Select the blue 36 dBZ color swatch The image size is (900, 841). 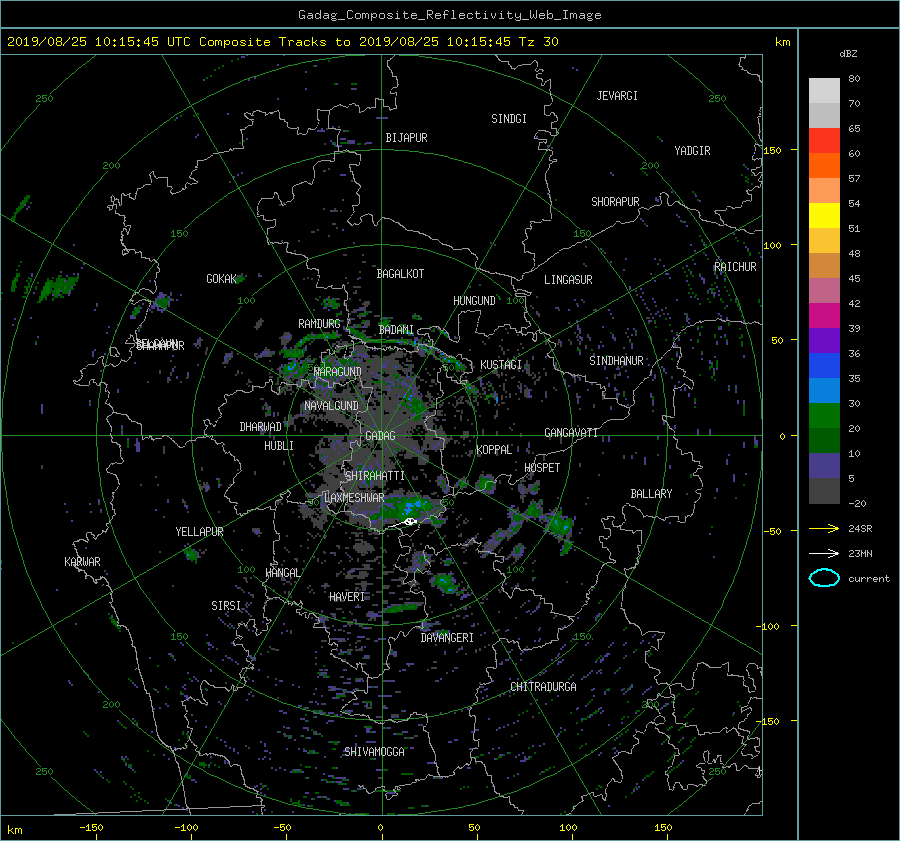824,365
